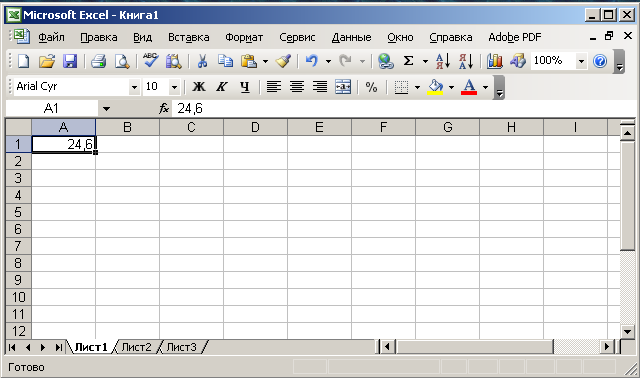Screen dimensions: 640x378
Task: Click the greyed-out Redo arrow
Action: coord(345,61)
